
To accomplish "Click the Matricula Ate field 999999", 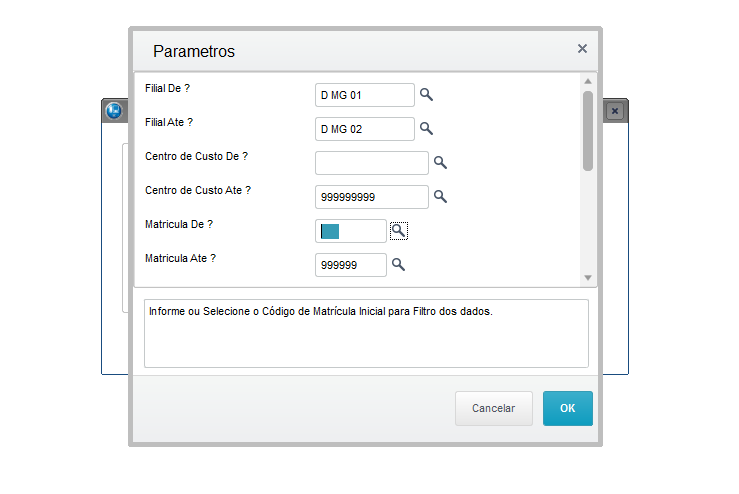I will tap(351, 265).
